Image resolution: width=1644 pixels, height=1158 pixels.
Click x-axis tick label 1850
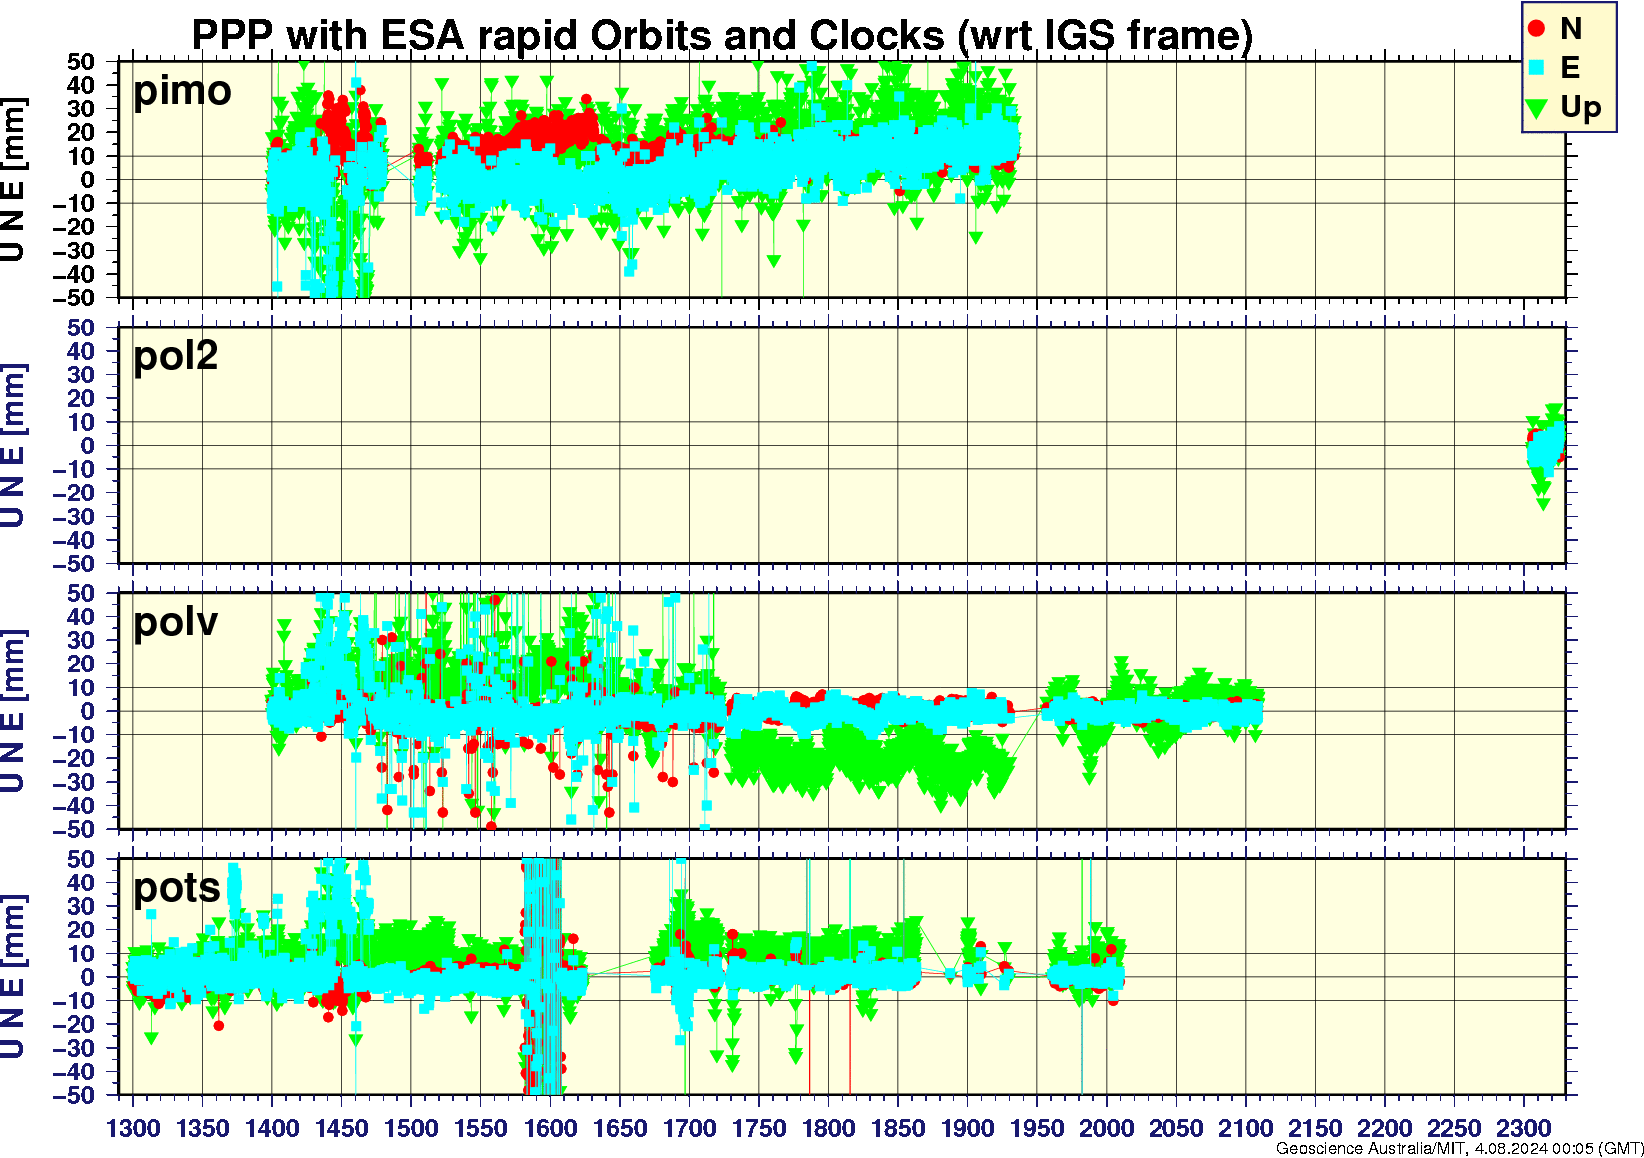pyautogui.click(x=898, y=1128)
